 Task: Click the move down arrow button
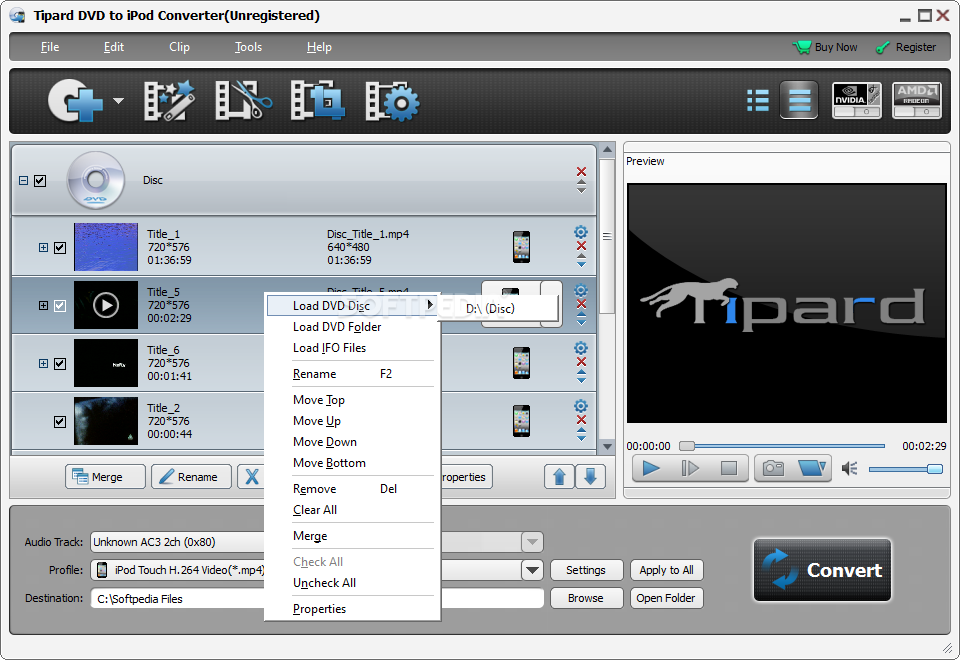[x=590, y=477]
